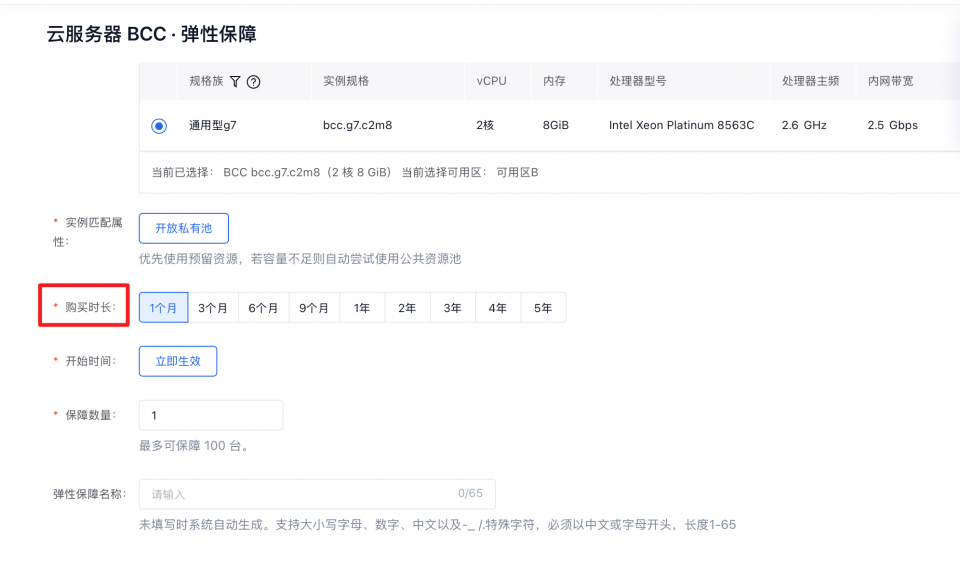Click the 未填写时系统自动生成 naming rule hint

[x=437, y=525]
